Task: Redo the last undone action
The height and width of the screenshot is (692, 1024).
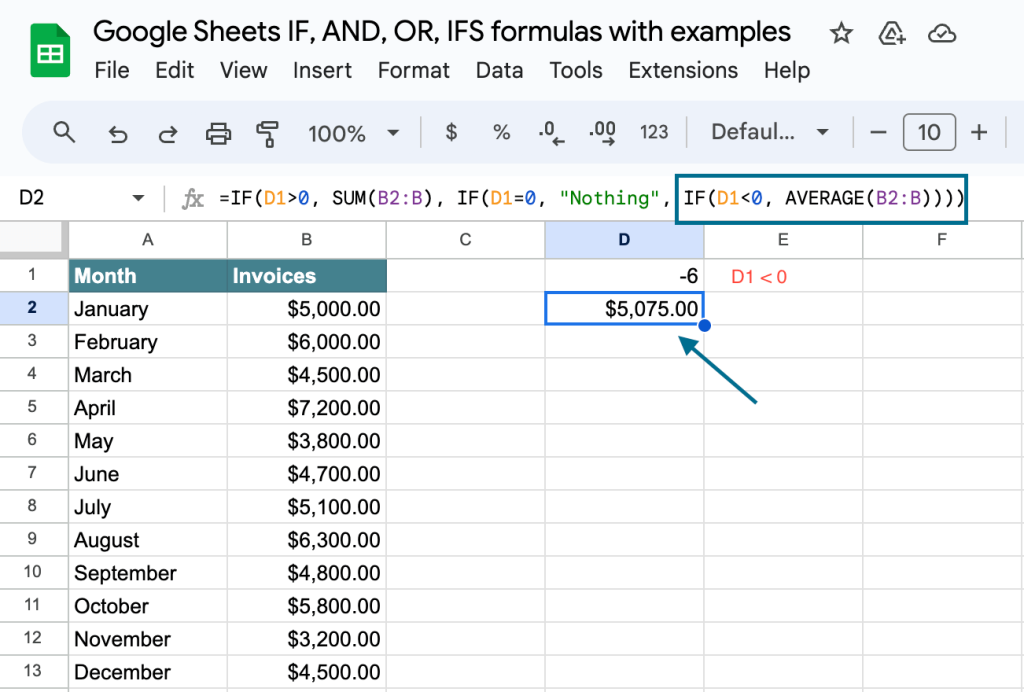Action: coord(168,134)
